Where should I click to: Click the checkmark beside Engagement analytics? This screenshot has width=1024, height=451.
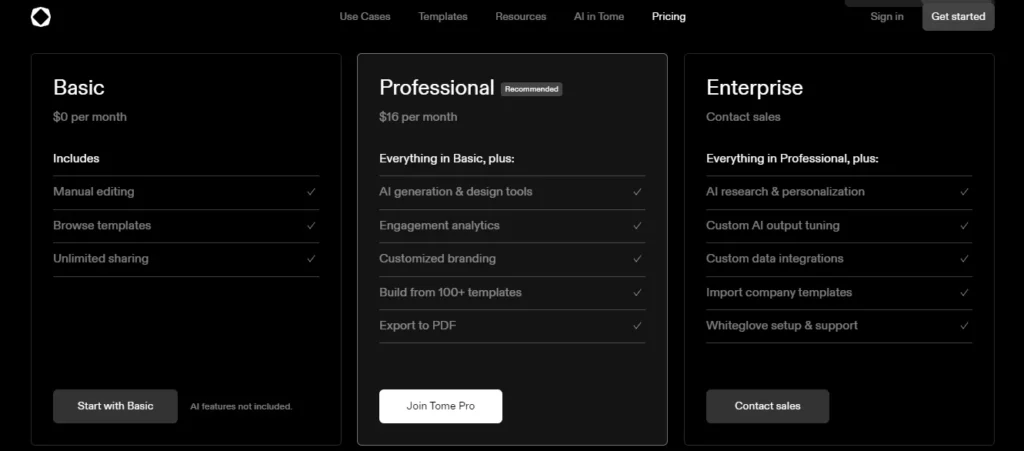click(637, 226)
